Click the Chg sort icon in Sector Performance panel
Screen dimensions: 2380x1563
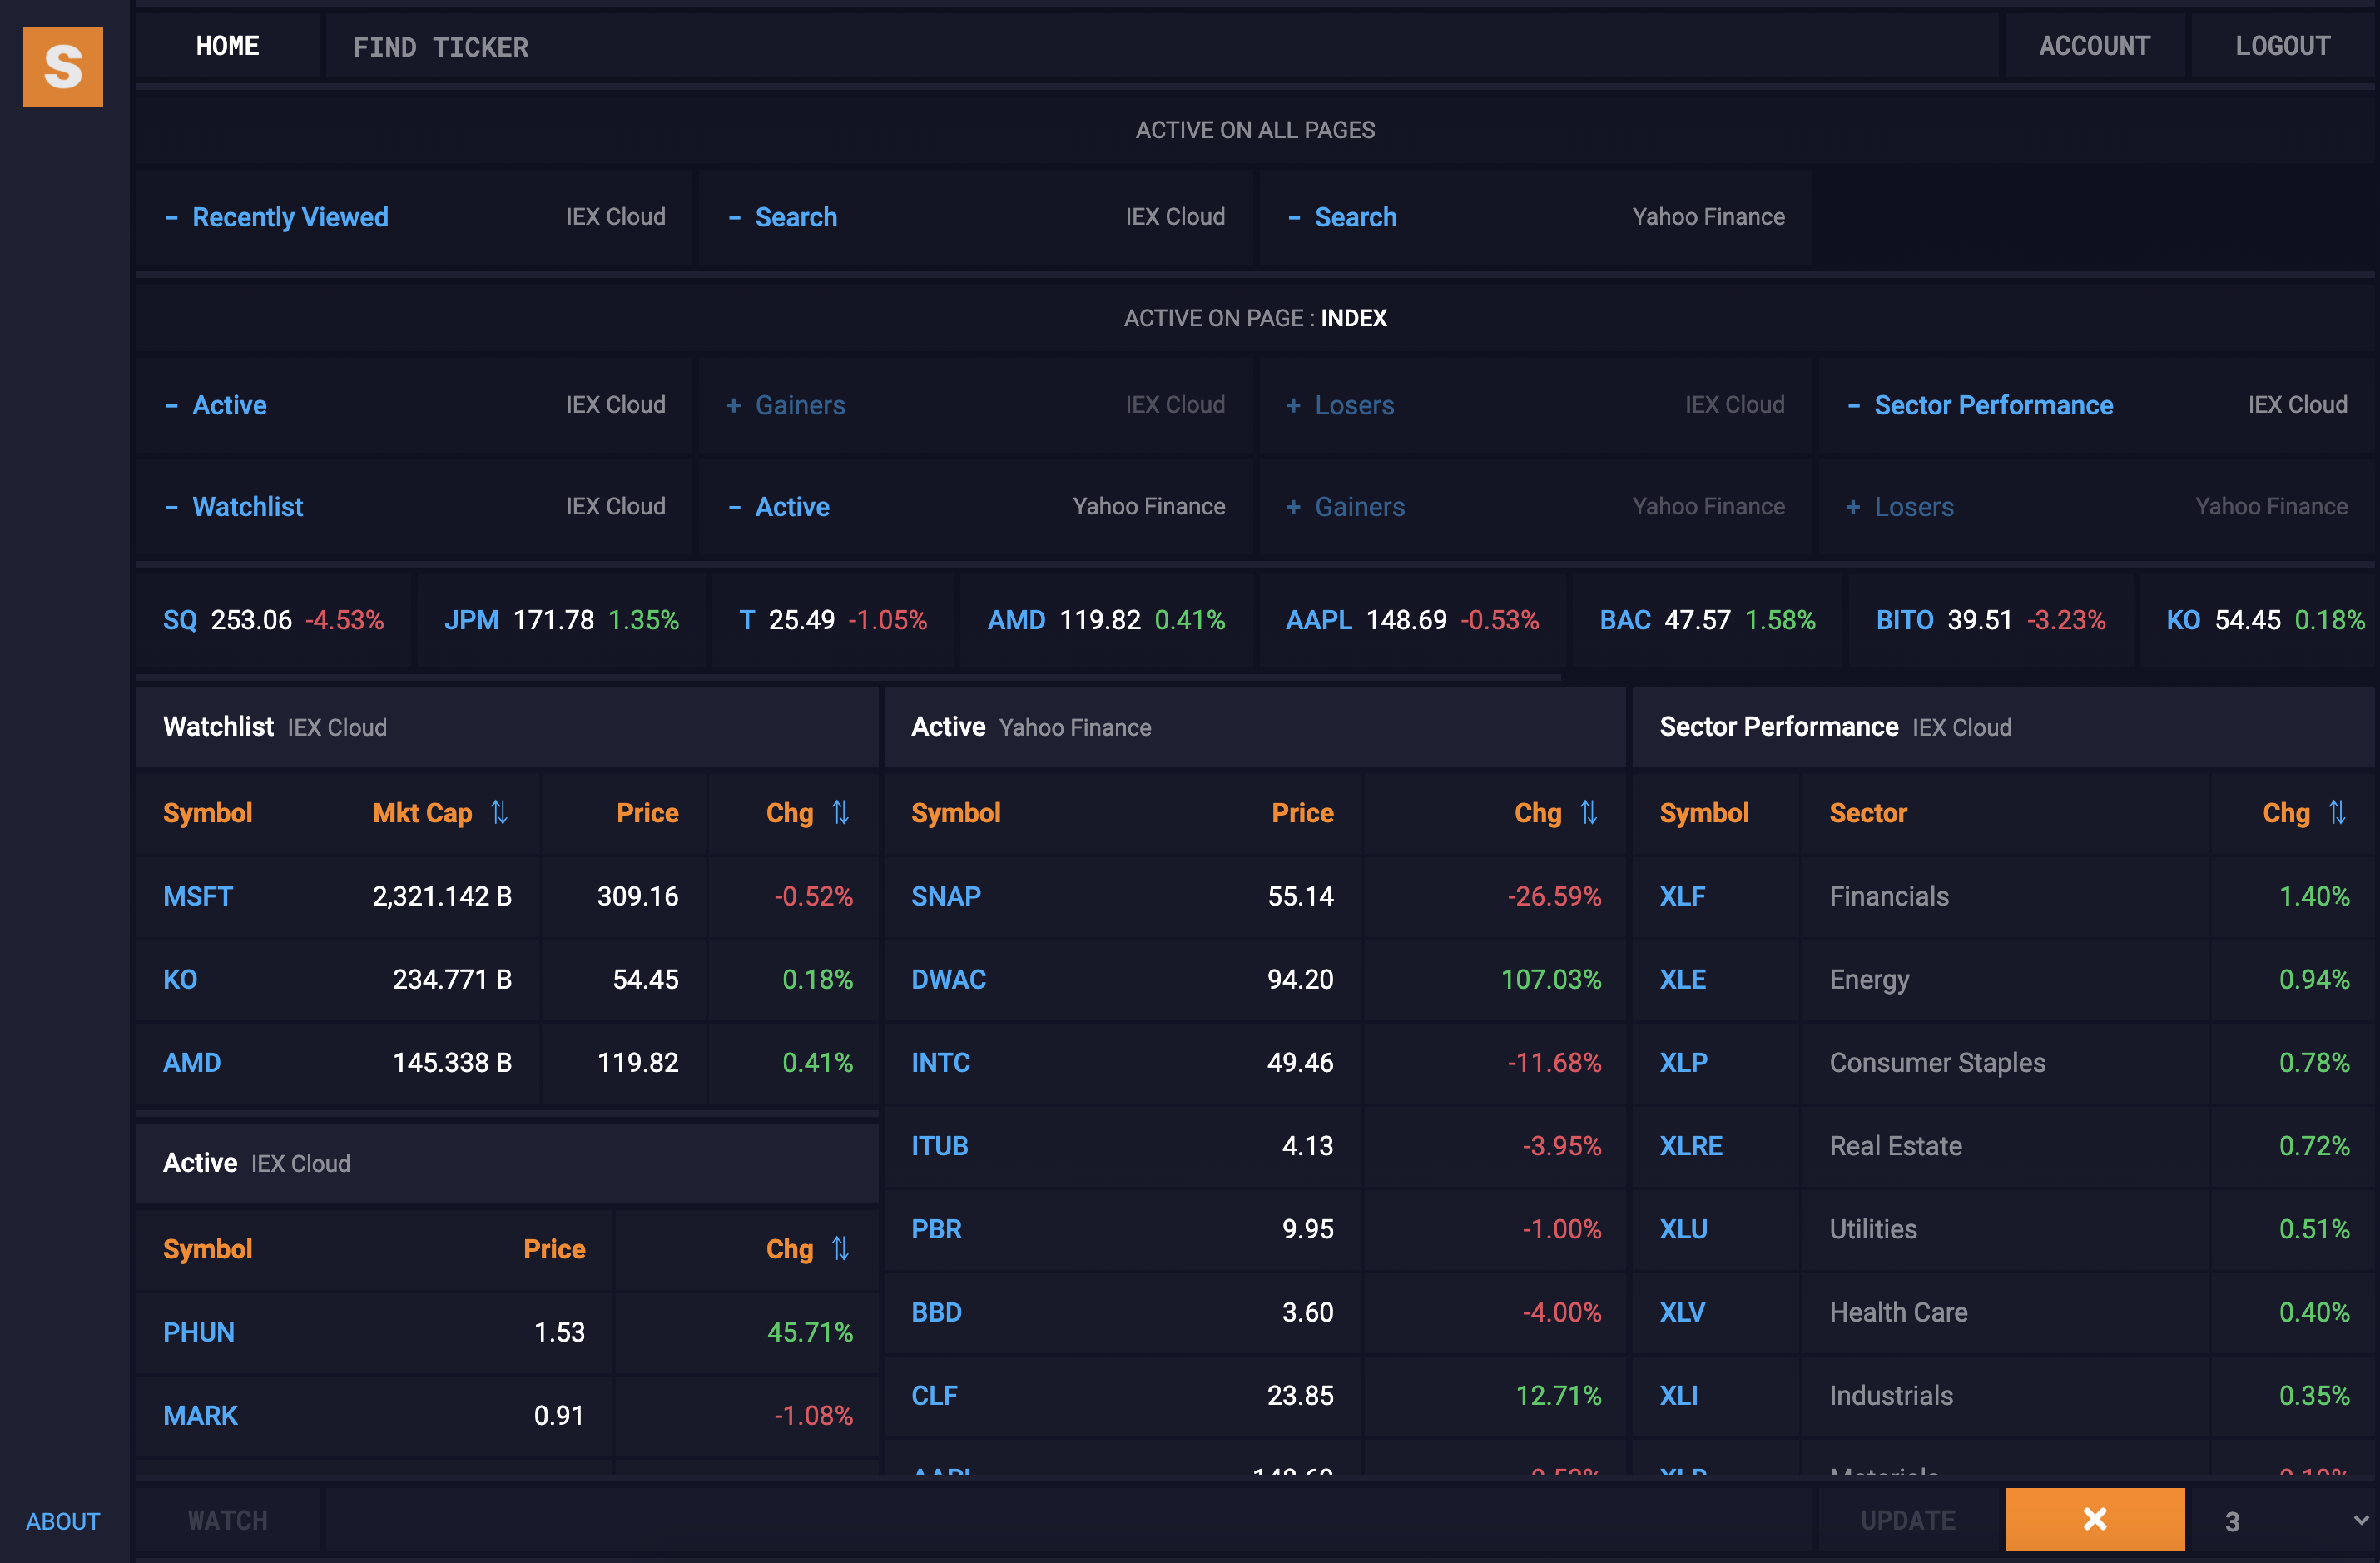click(x=2340, y=813)
